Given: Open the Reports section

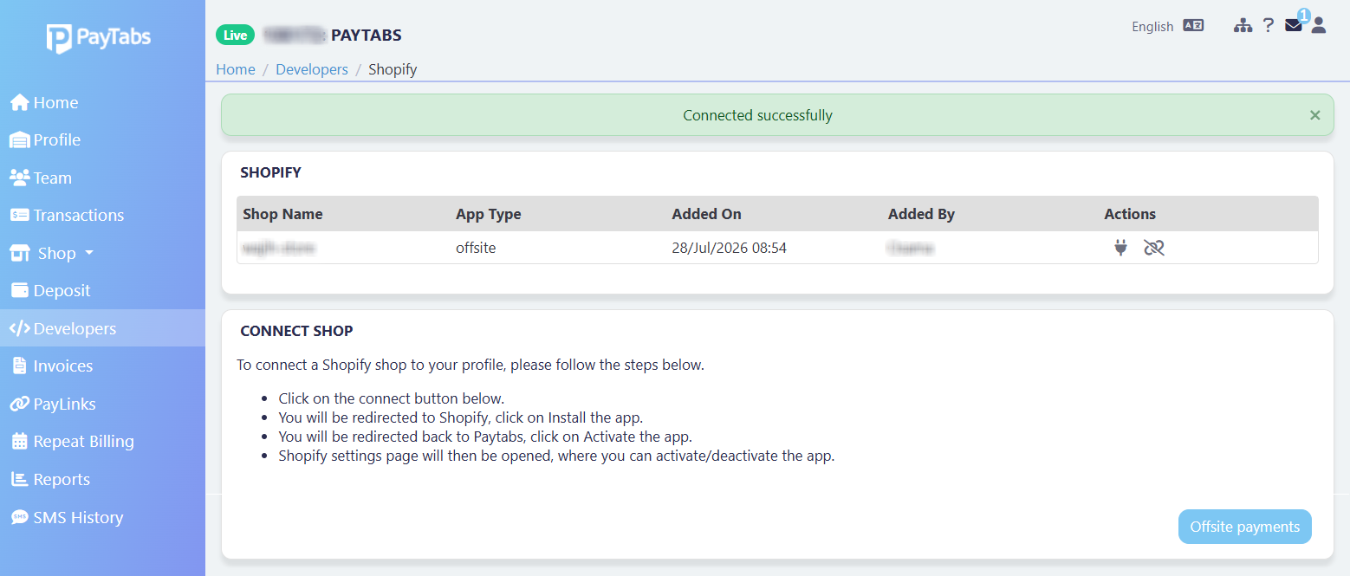Looking at the screenshot, I should [x=102, y=479].
